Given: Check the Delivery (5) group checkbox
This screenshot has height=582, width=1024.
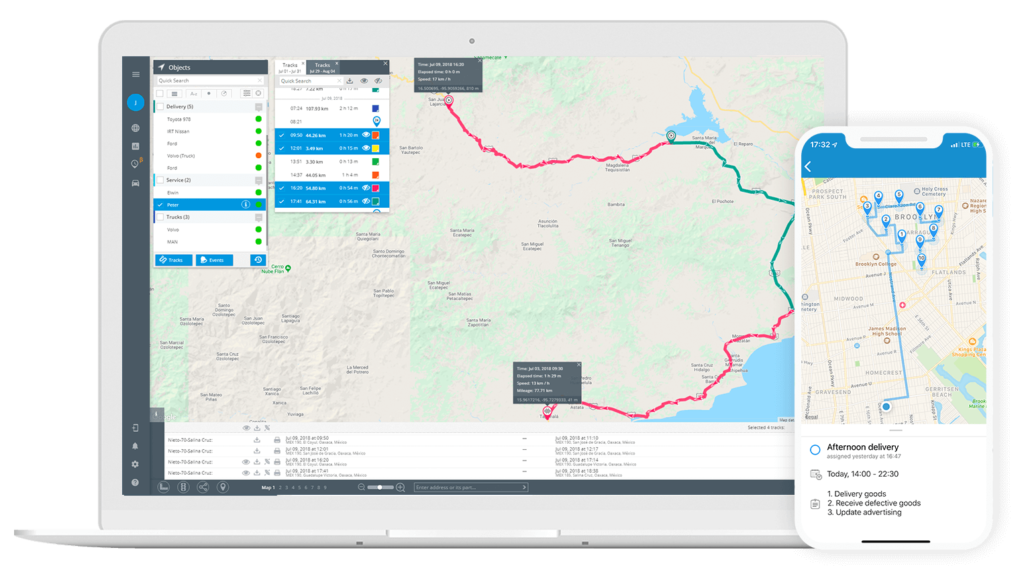Looking at the screenshot, I should pos(161,106).
